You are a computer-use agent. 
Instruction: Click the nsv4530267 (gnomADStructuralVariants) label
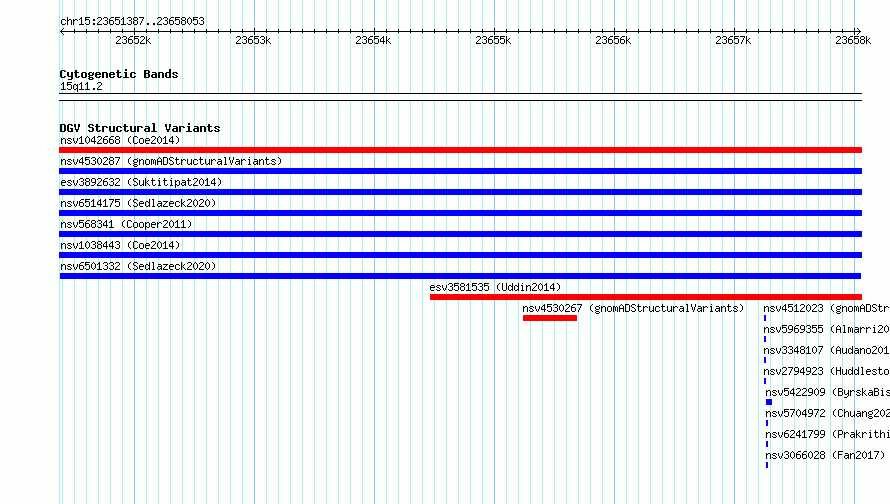coord(633,308)
